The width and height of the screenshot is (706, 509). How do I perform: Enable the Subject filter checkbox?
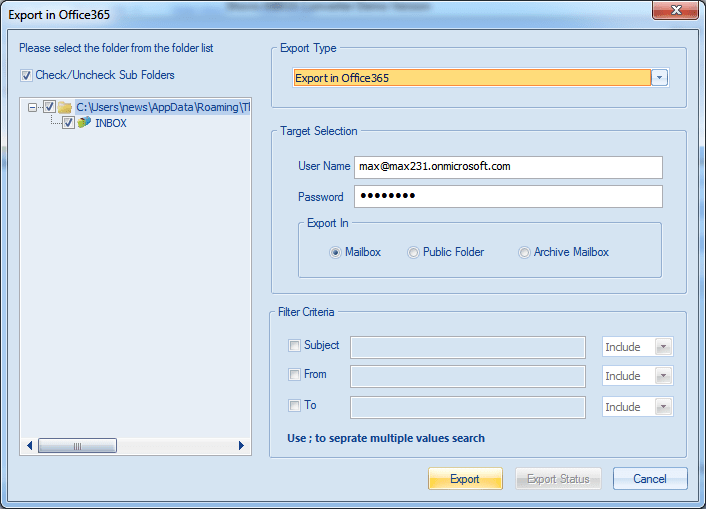pos(294,346)
